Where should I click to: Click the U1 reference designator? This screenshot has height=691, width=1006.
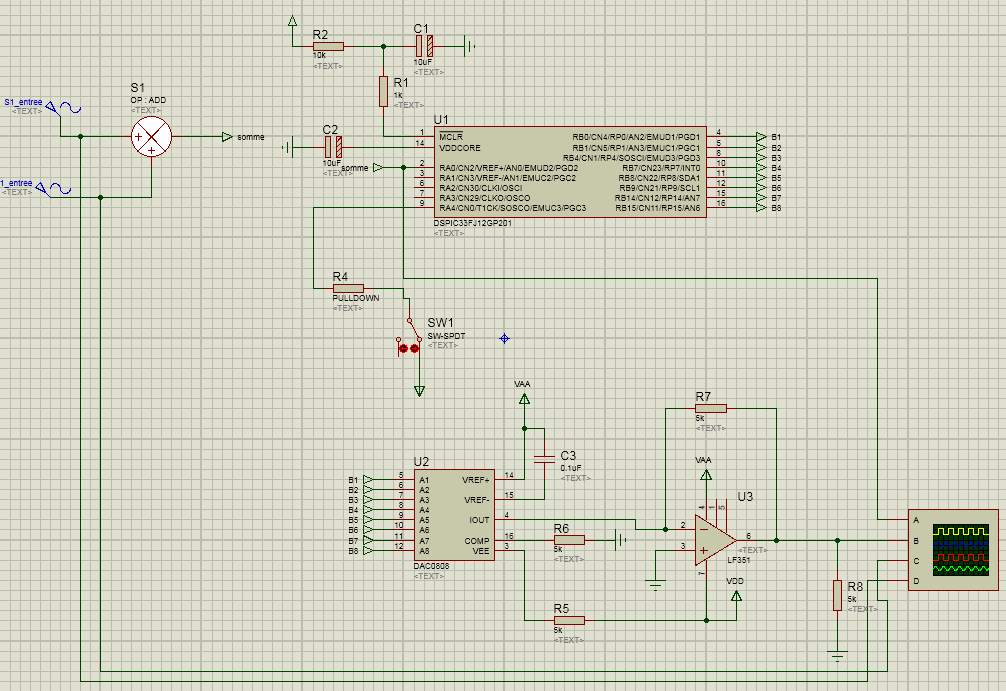coord(441,120)
